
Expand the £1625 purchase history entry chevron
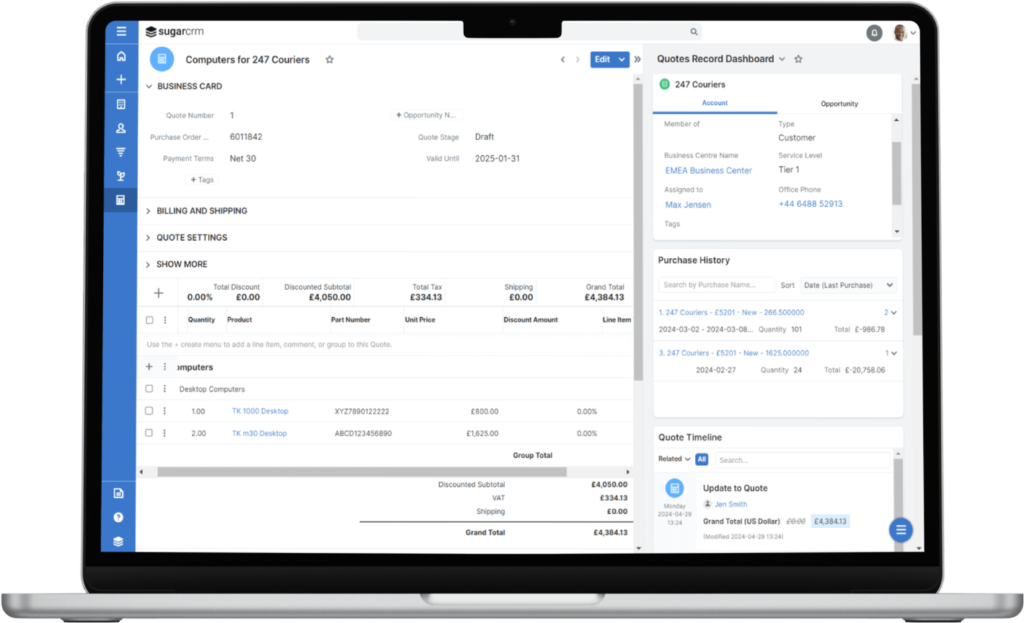[893, 353]
